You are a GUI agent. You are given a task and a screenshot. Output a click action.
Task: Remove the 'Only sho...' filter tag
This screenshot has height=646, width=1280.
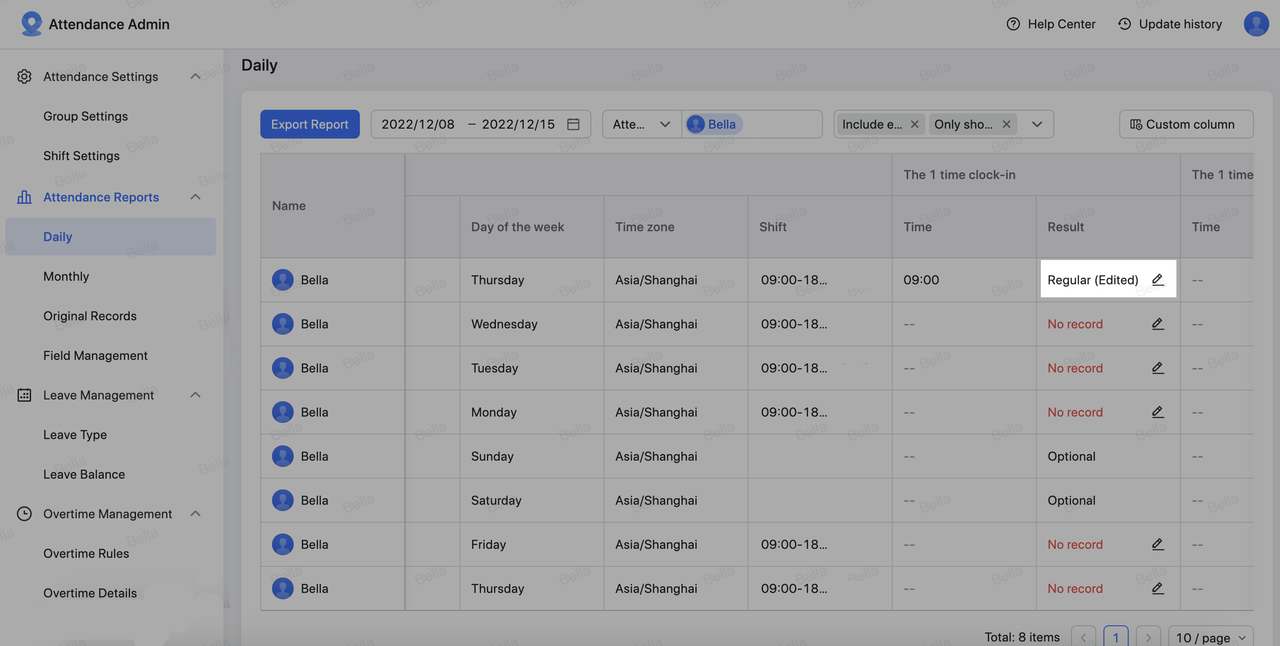(x=1006, y=124)
